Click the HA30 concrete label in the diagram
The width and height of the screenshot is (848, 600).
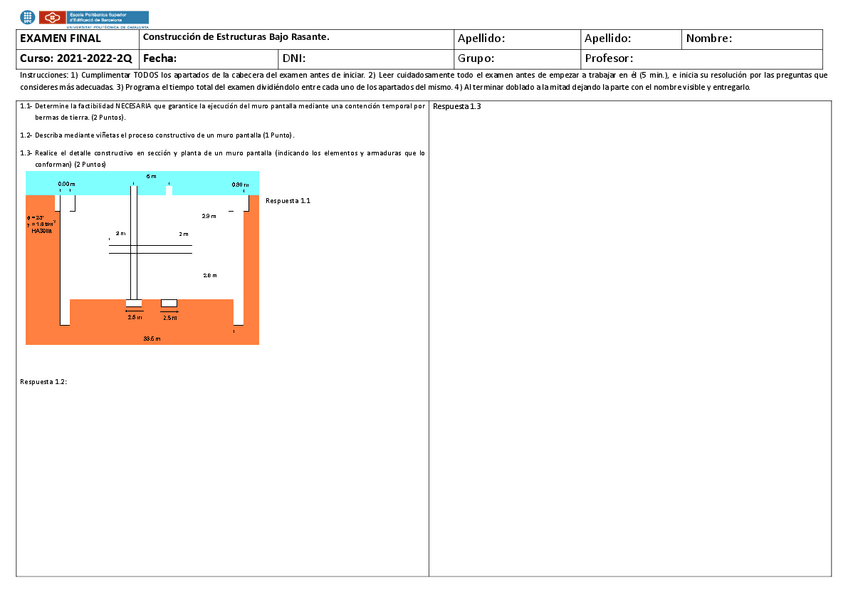click(40, 230)
